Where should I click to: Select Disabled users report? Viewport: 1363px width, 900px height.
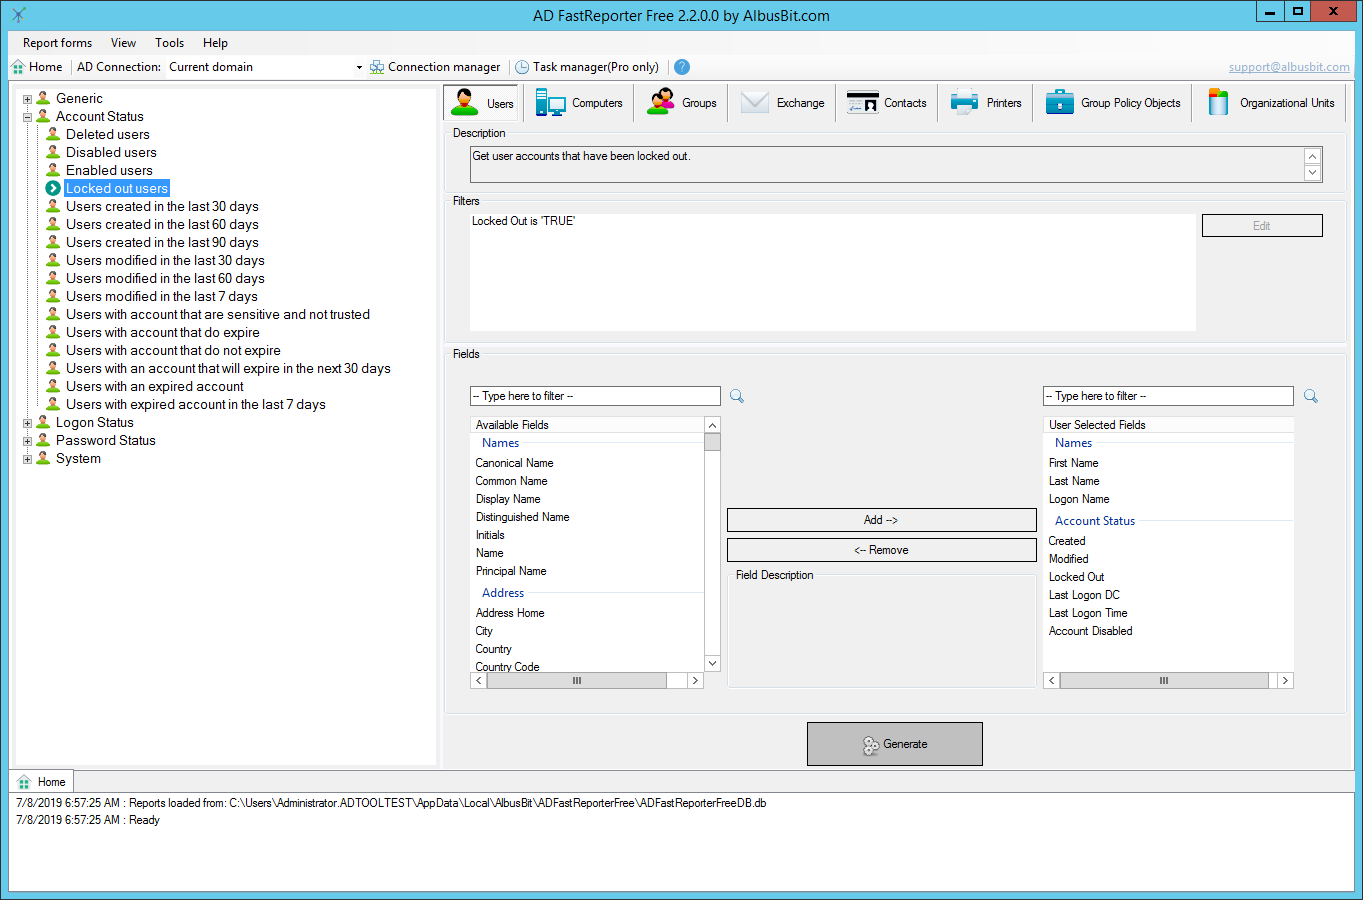(x=111, y=153)
